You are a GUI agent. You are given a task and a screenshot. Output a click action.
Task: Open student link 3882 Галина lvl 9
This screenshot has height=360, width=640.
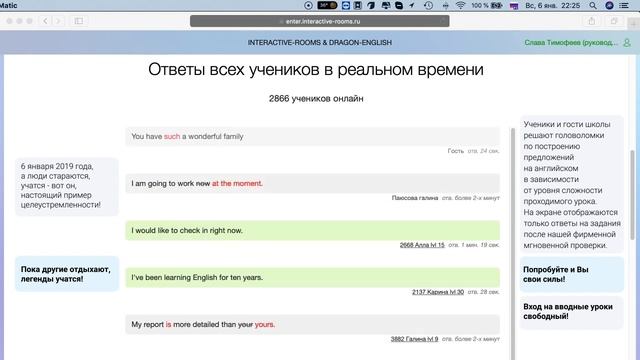pos(414,339)
